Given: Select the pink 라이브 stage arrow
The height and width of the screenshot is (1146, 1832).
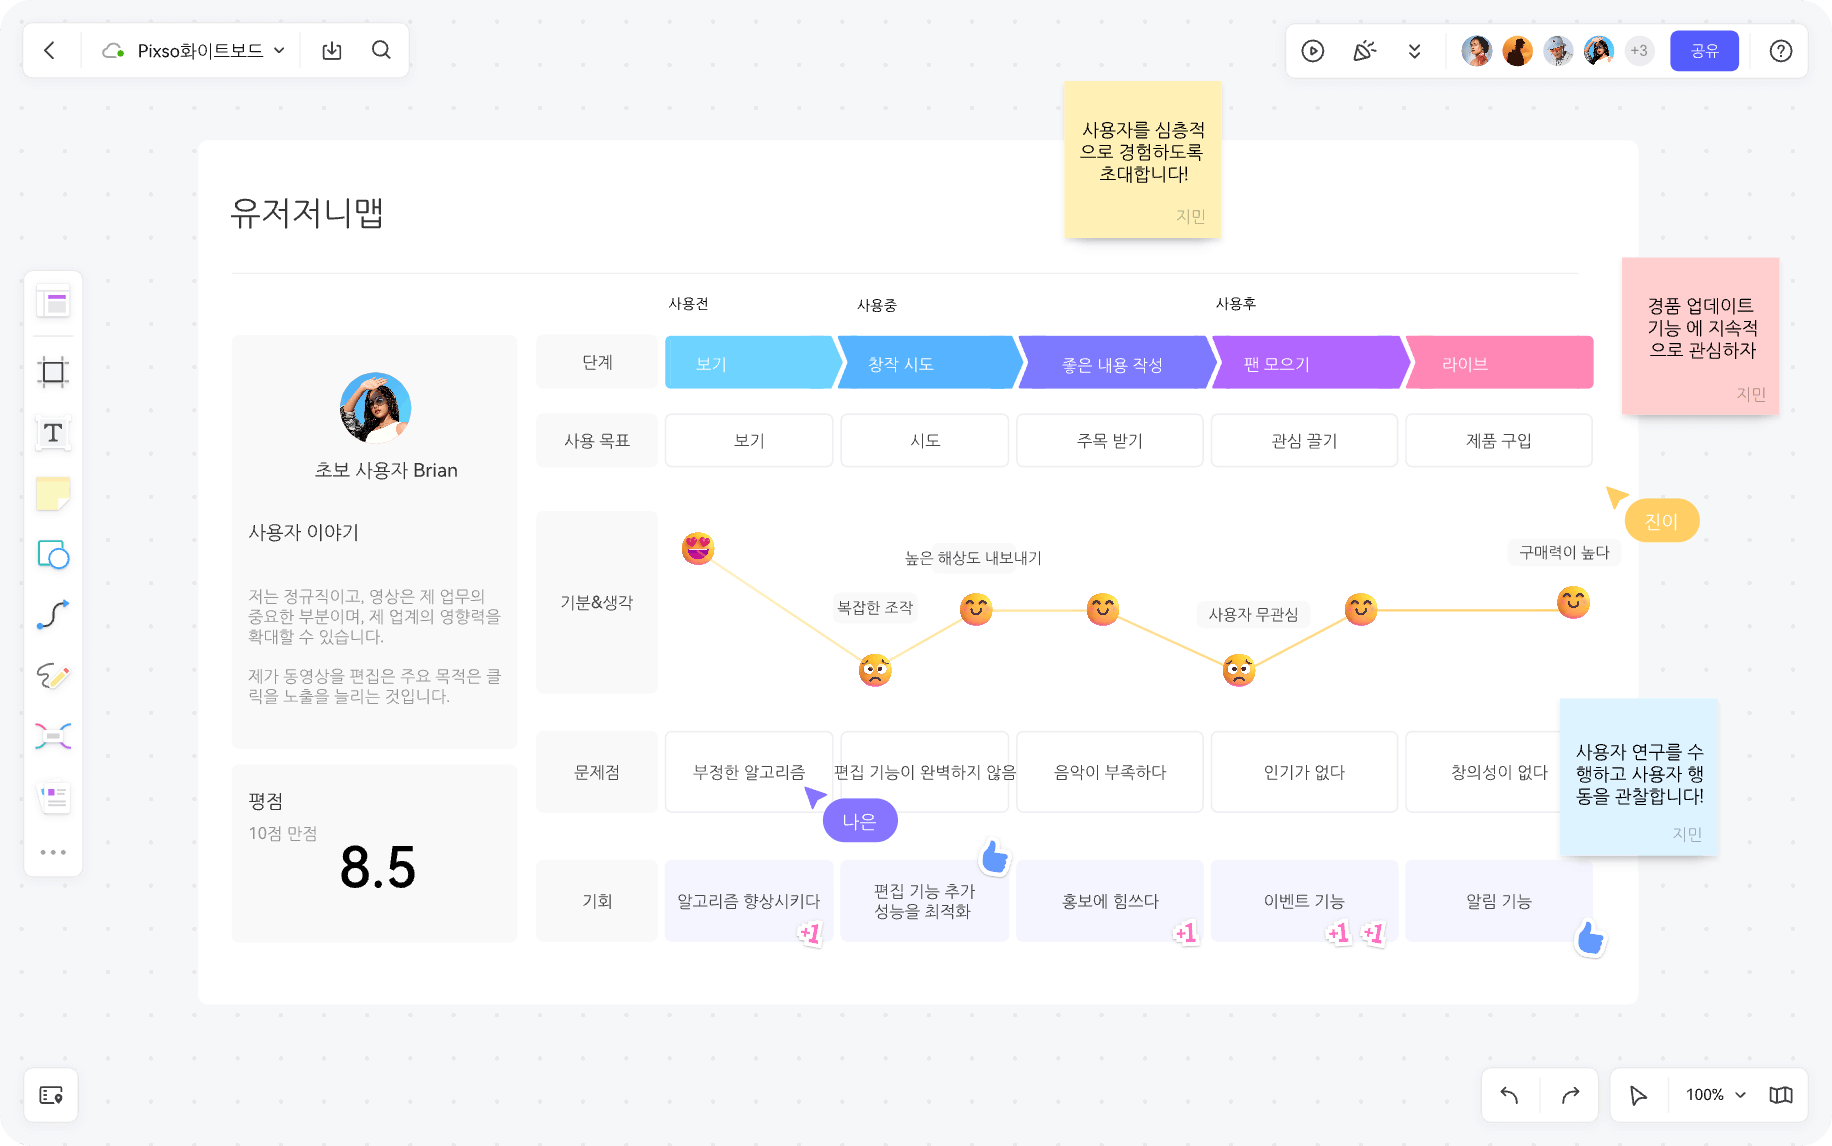Looking at the screenshot, I should pos(1499,363).
